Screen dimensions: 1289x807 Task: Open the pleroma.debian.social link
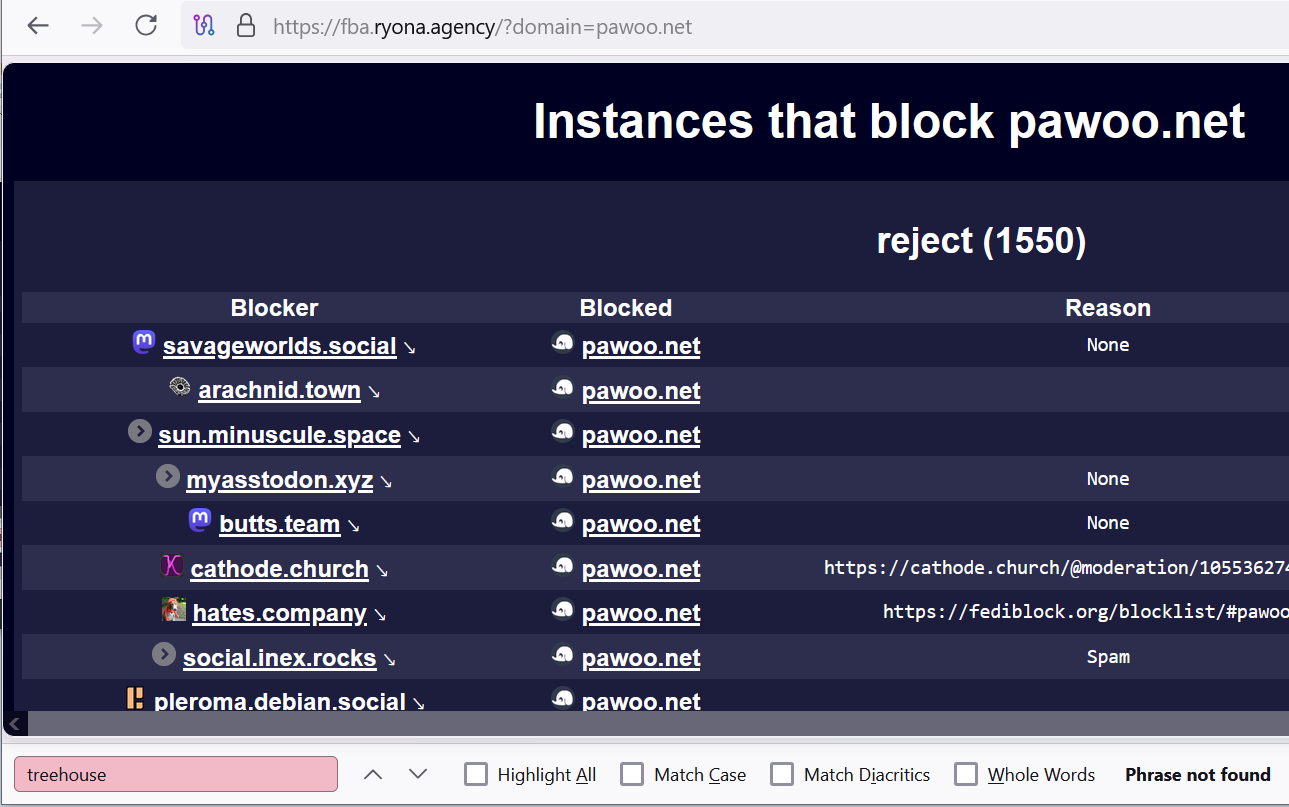pyautogui.click(x=280, y=701)
